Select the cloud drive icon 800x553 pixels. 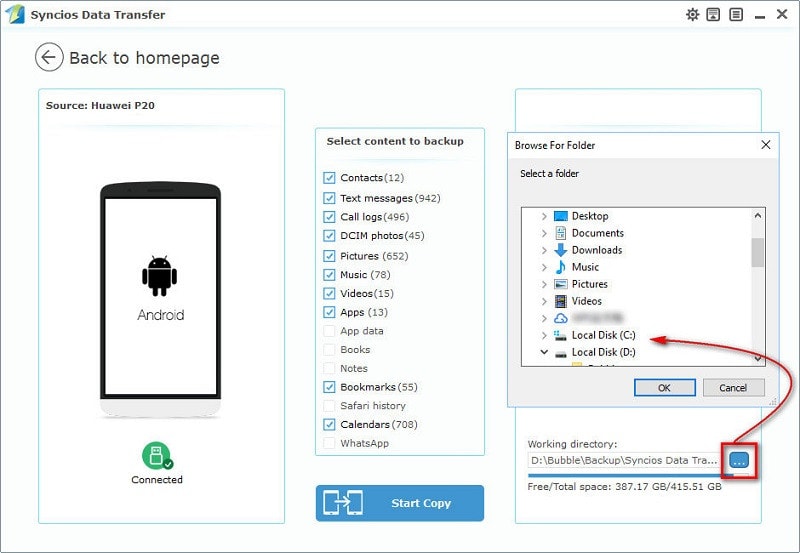pyautogui.click(x=561, y=318)
